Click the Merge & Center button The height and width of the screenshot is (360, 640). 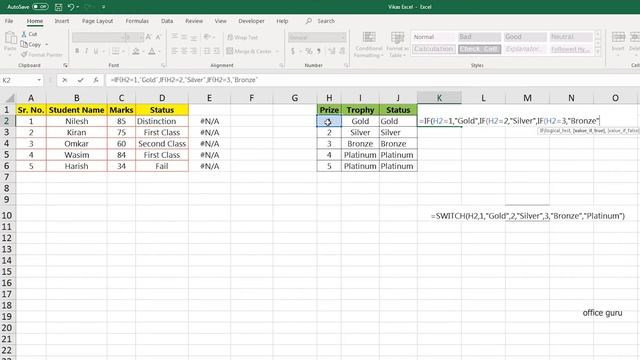coord(249,51)
